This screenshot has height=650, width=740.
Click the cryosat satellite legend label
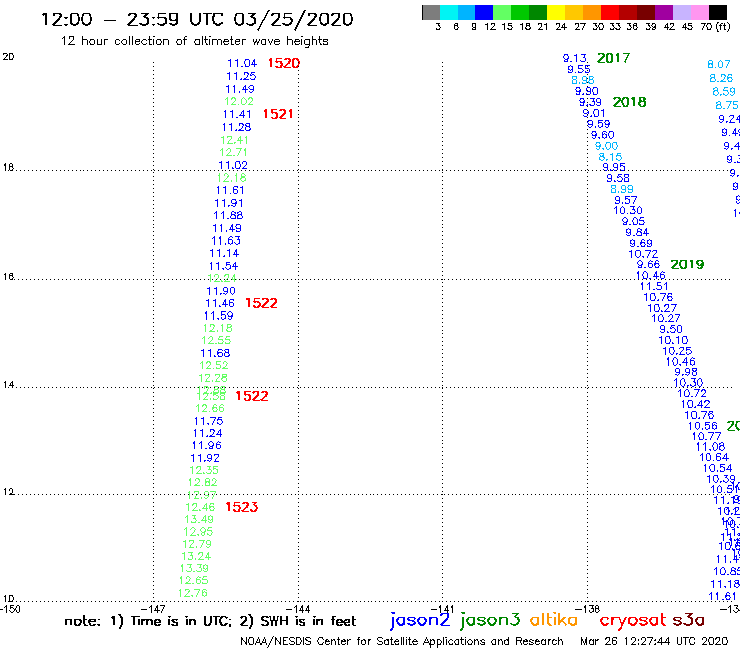pyautogui.click(x=633, y=620)
